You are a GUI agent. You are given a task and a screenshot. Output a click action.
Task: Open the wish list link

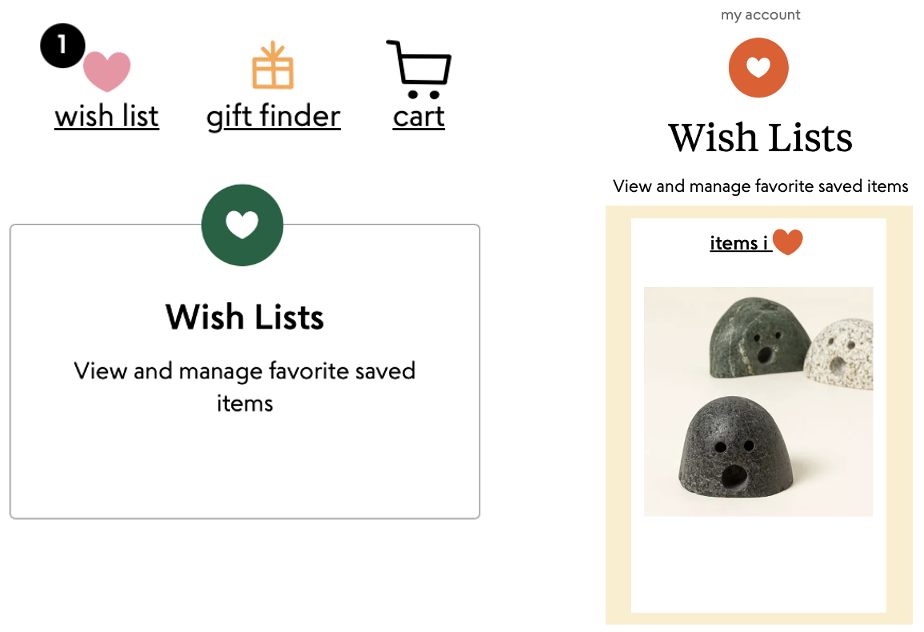106,117
